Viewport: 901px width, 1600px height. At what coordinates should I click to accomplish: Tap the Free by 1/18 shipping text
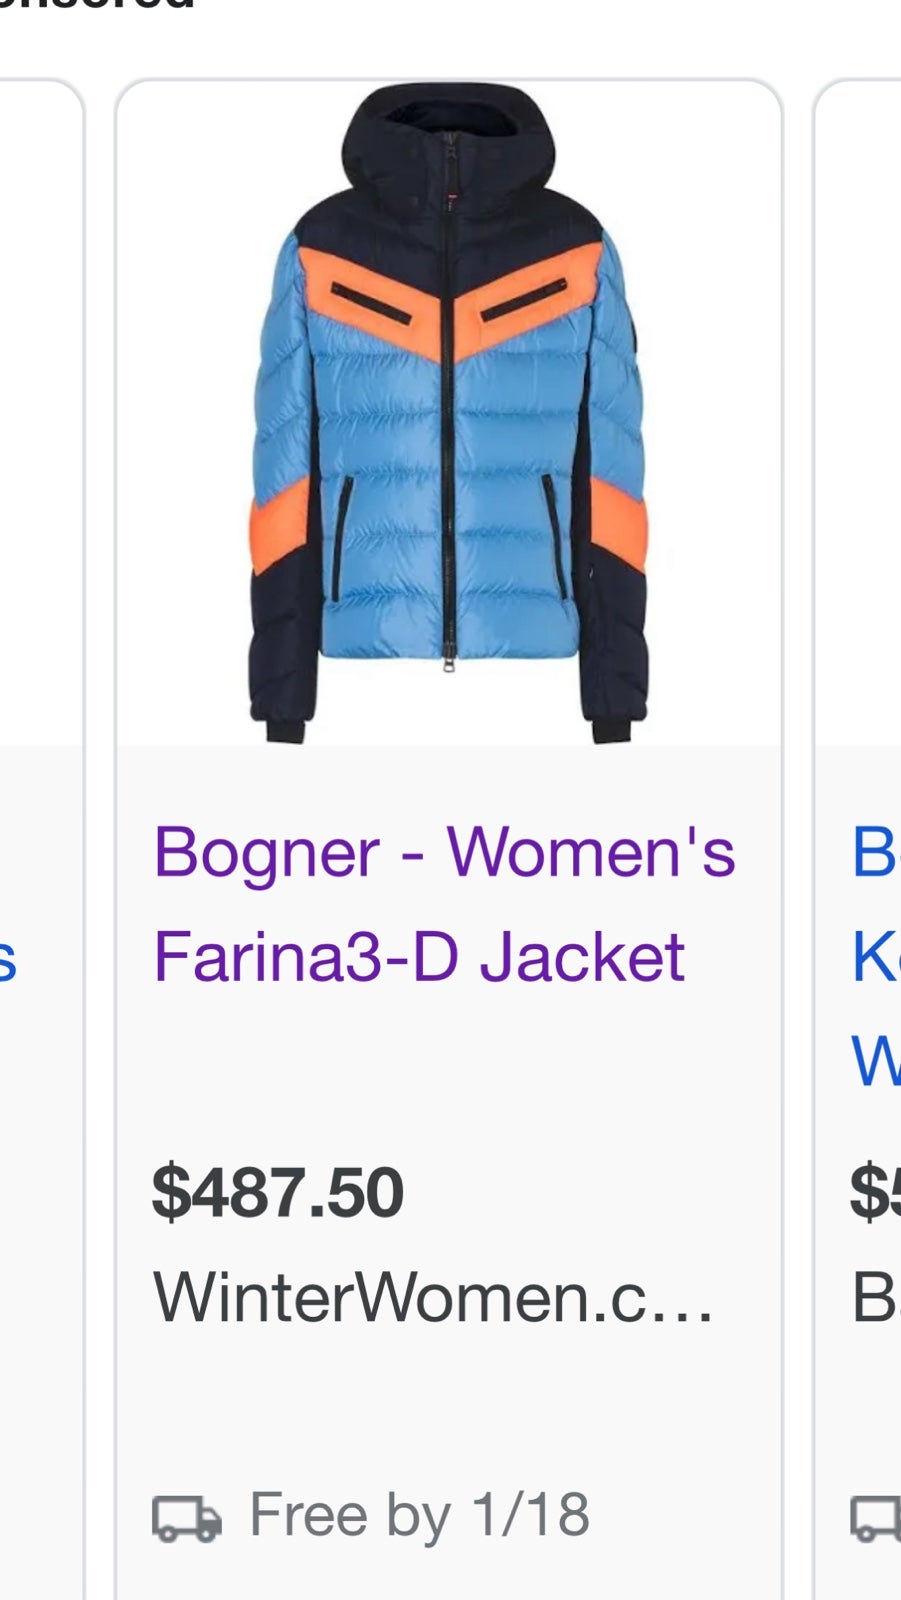point(419,1514)
